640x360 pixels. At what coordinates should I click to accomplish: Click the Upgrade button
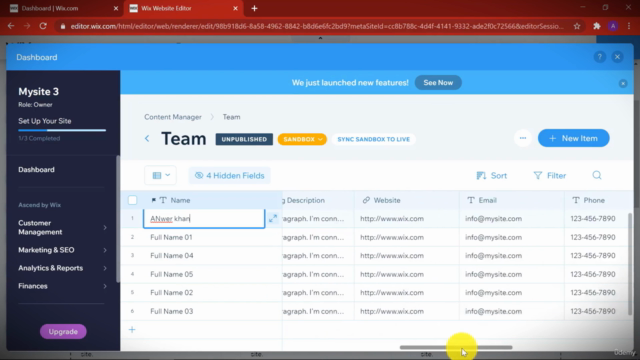(63, 331)
